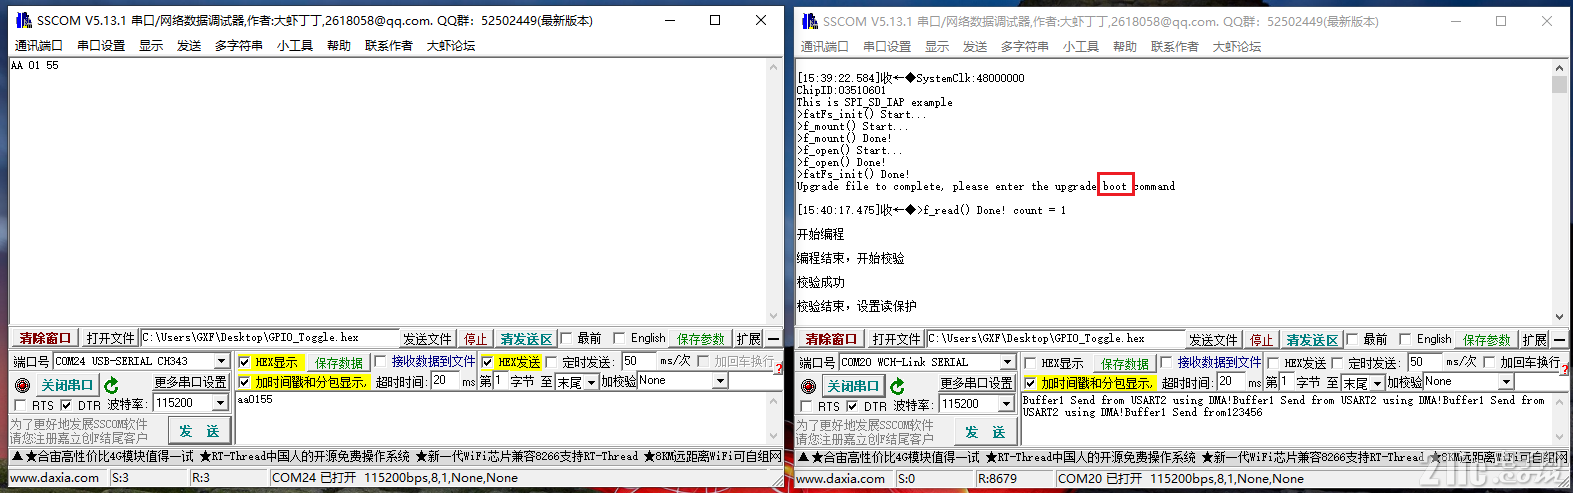The height and width of the screenshot is (493, 1573).
Task: Click 保存数据 button in right window
Action: 1125,363
